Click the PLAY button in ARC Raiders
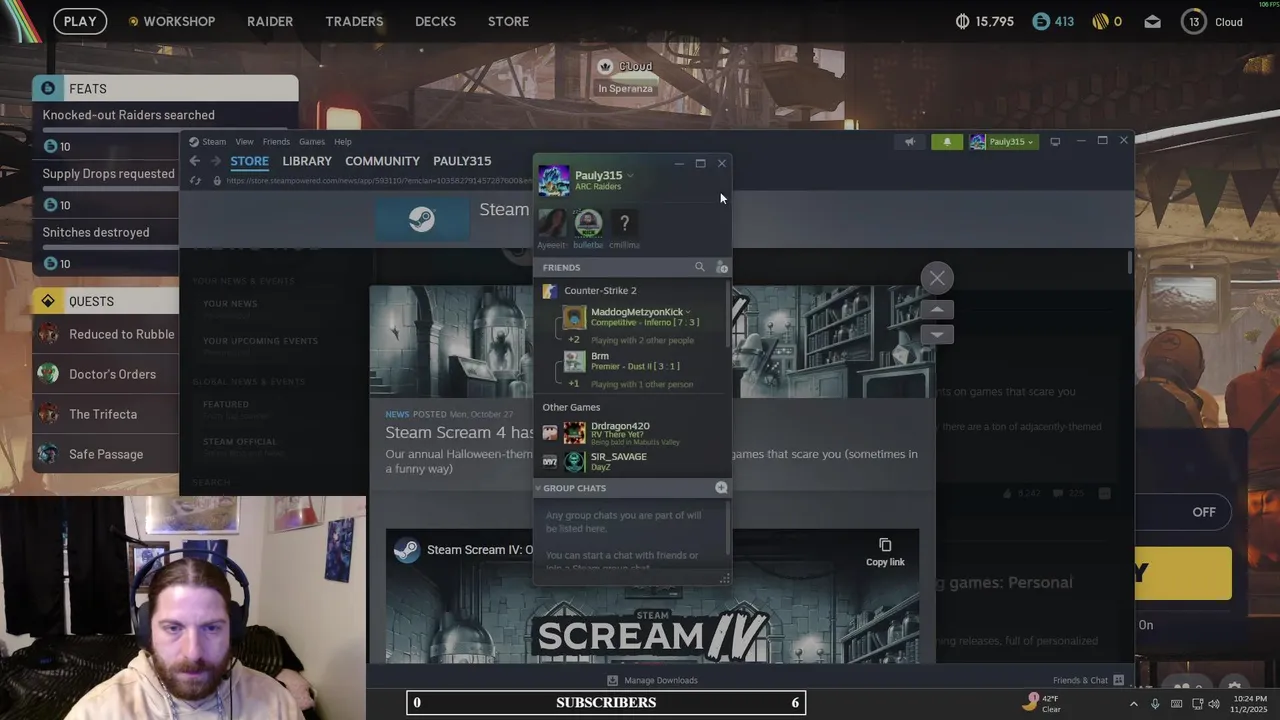 pos(80,21)
